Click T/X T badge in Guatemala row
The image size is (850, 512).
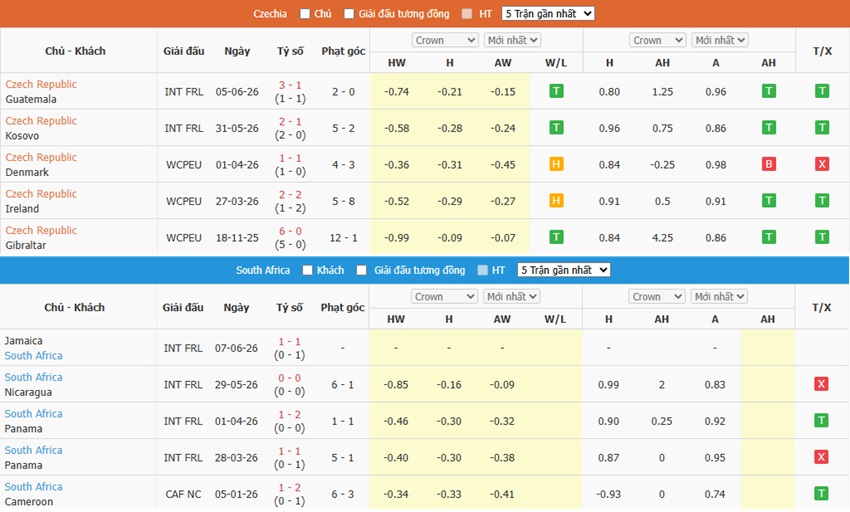click(x=822, y=91)
